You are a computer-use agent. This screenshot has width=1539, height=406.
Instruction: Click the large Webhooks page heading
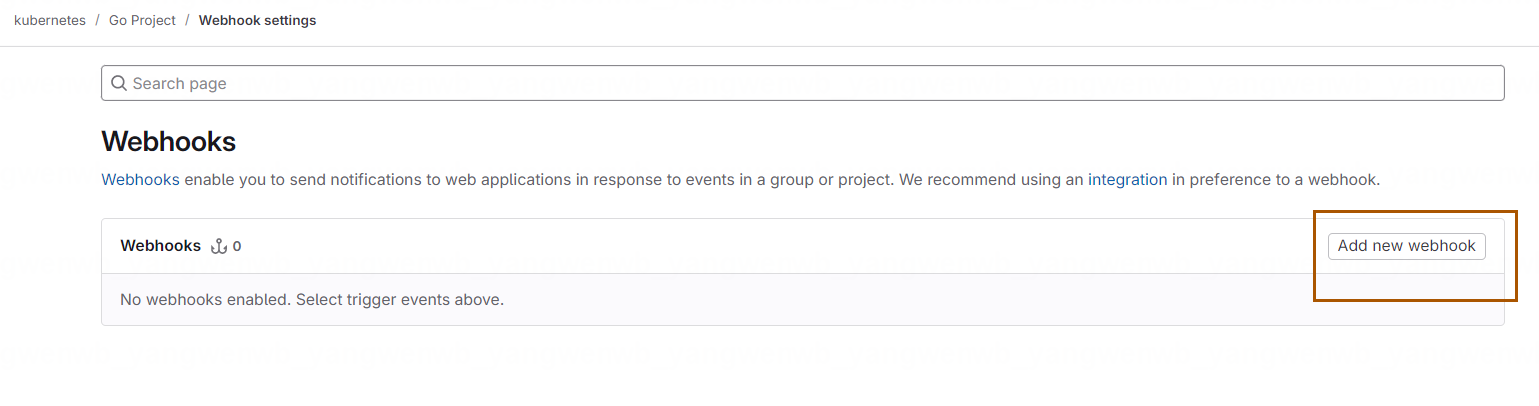point(169,142)
